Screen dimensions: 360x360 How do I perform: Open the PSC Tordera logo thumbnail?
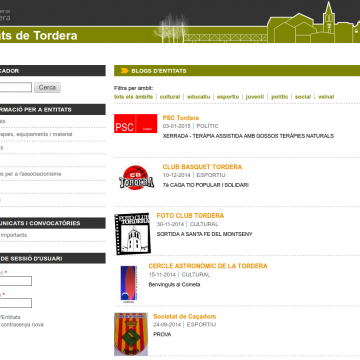(x=136, y=124)
